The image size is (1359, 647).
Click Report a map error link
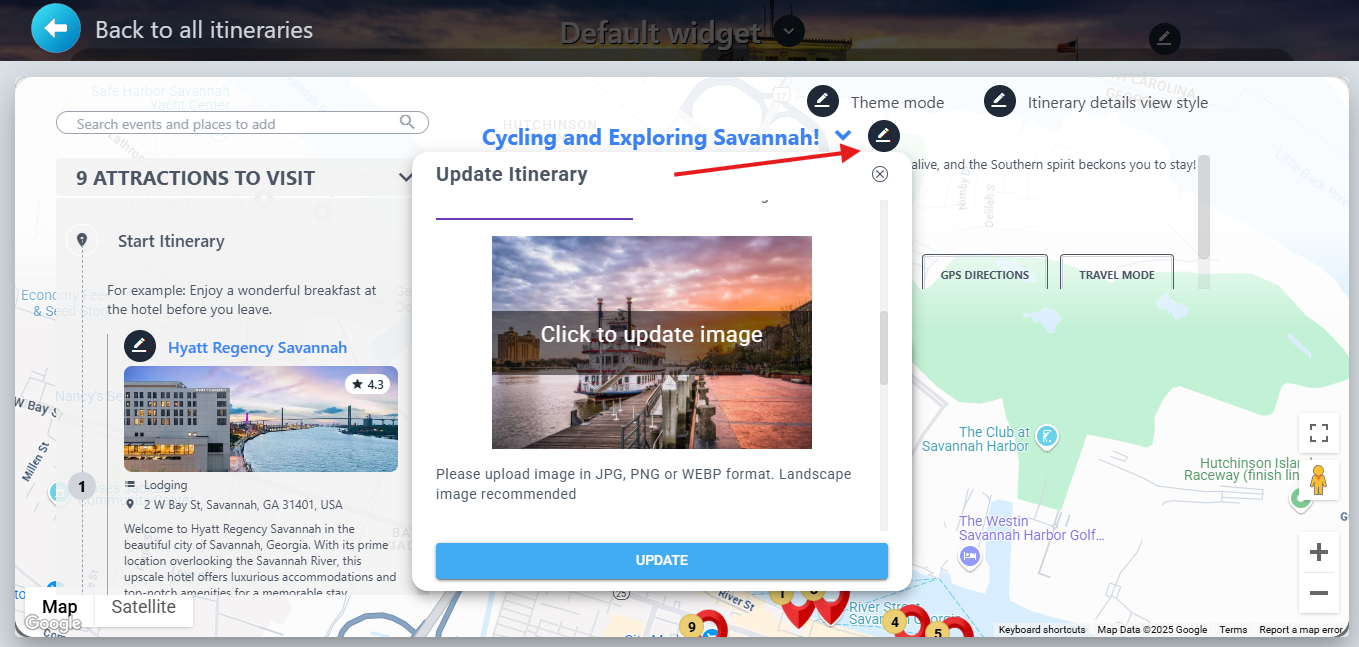(x=1300, y=630)
